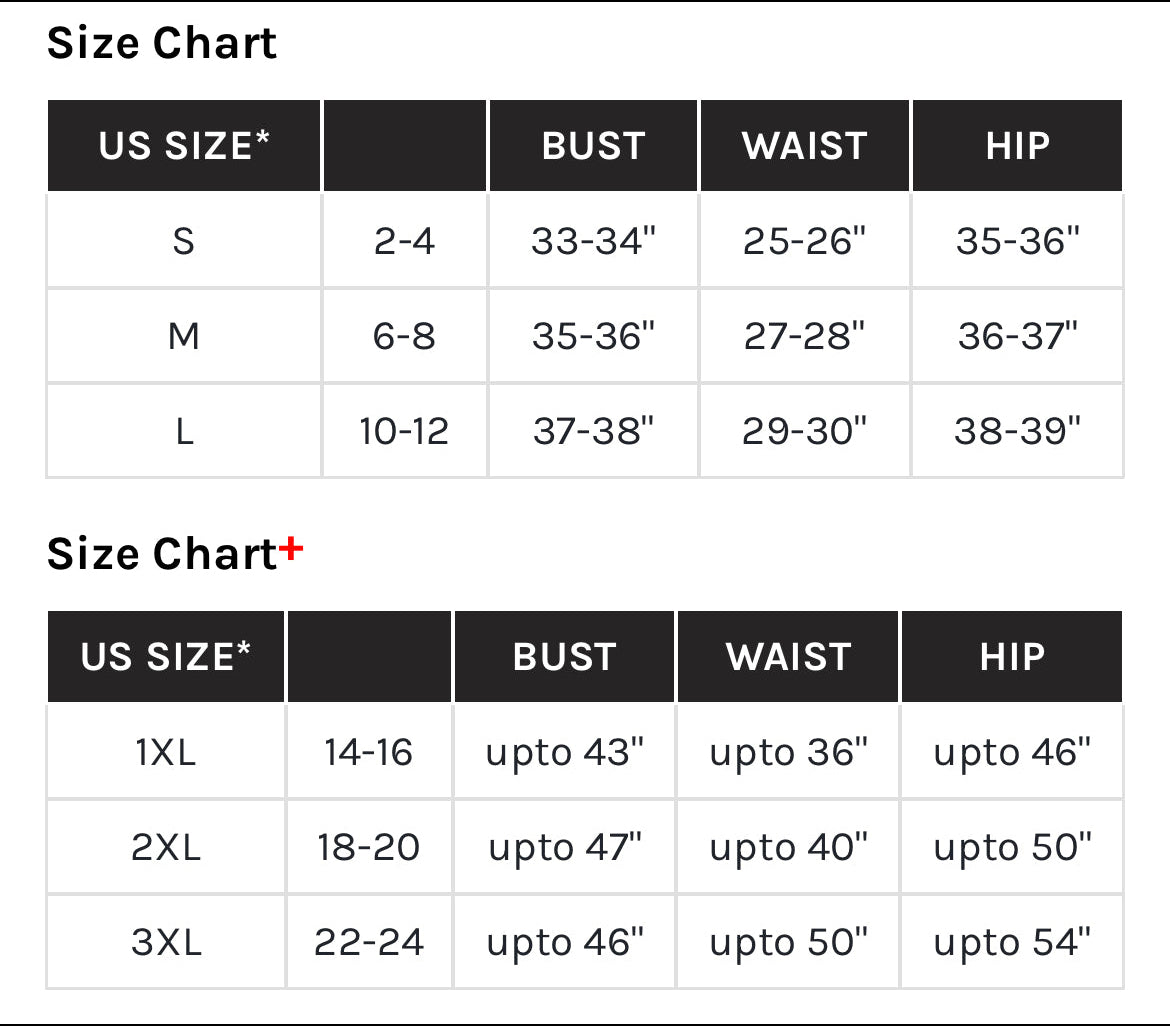Screen dimensions: 1170x1026
Task: Select the 35-36" hip cell for S
Action: click(1018, 241)
